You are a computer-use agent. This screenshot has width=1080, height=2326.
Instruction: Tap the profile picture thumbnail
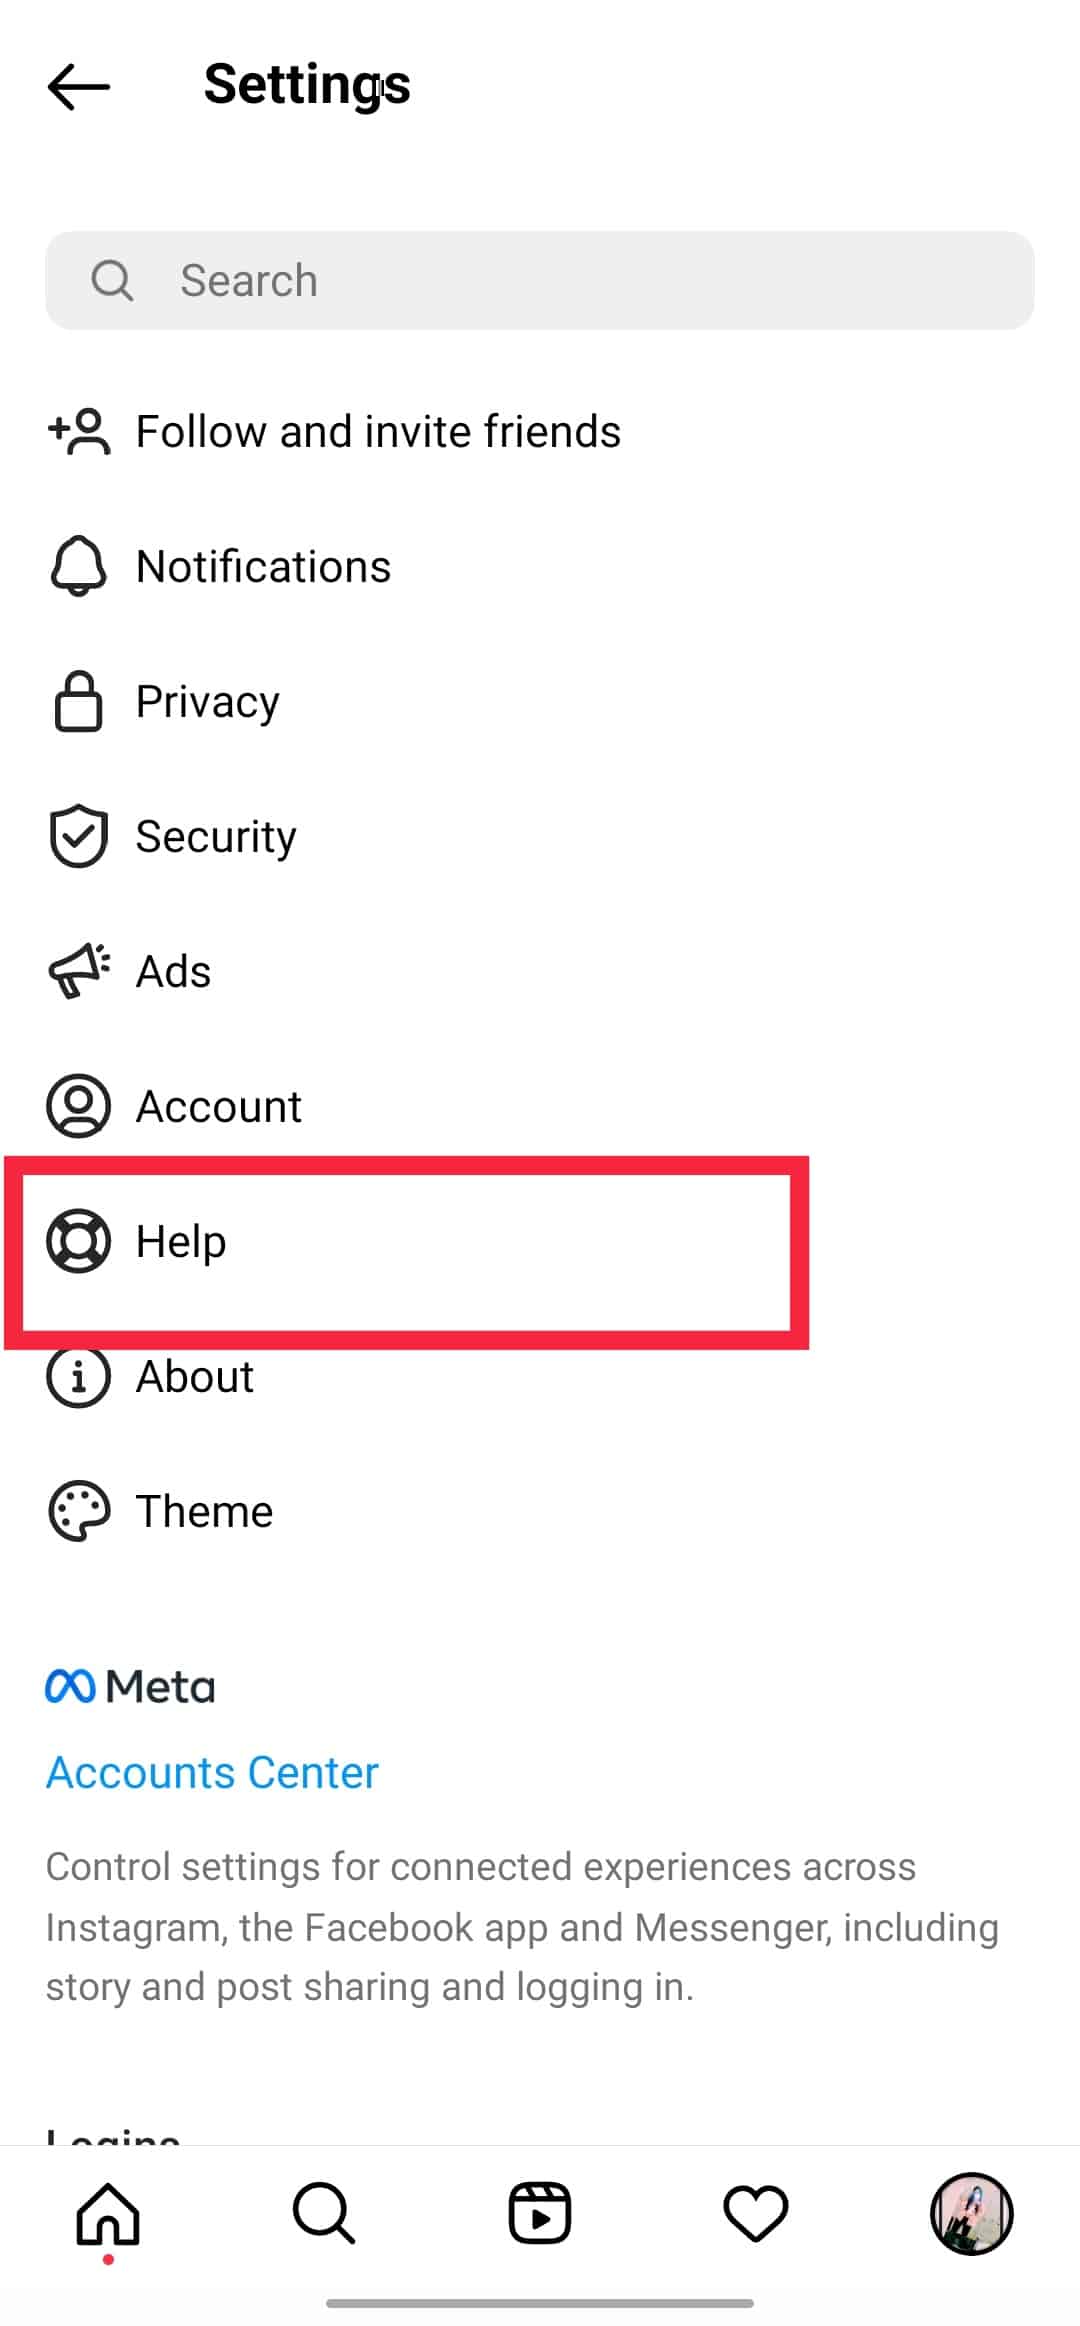click(971, 2214)
